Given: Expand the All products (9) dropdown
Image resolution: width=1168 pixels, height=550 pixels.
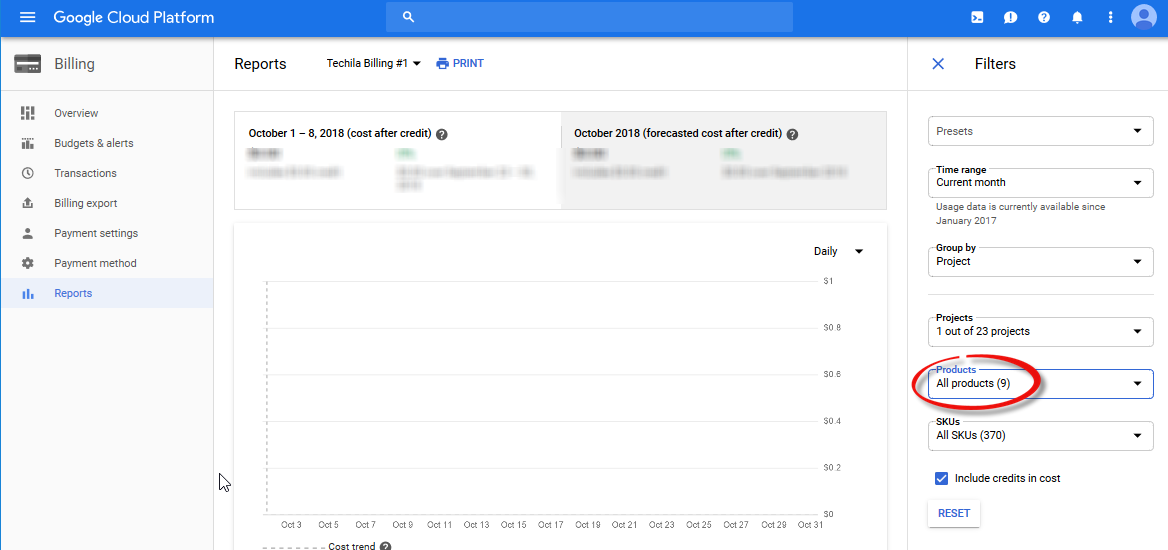Looking at the screenshot, I should point(1040,384).
